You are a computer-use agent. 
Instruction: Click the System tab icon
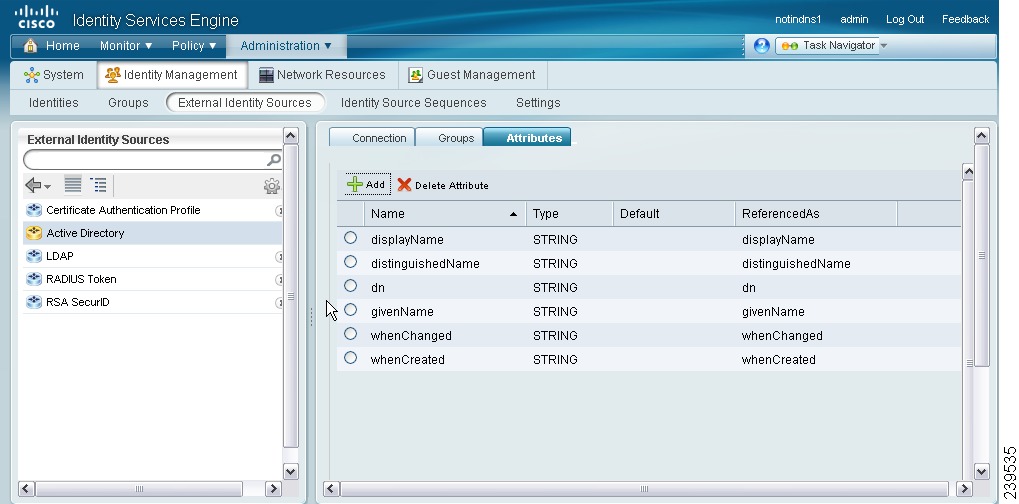(31, 75)
